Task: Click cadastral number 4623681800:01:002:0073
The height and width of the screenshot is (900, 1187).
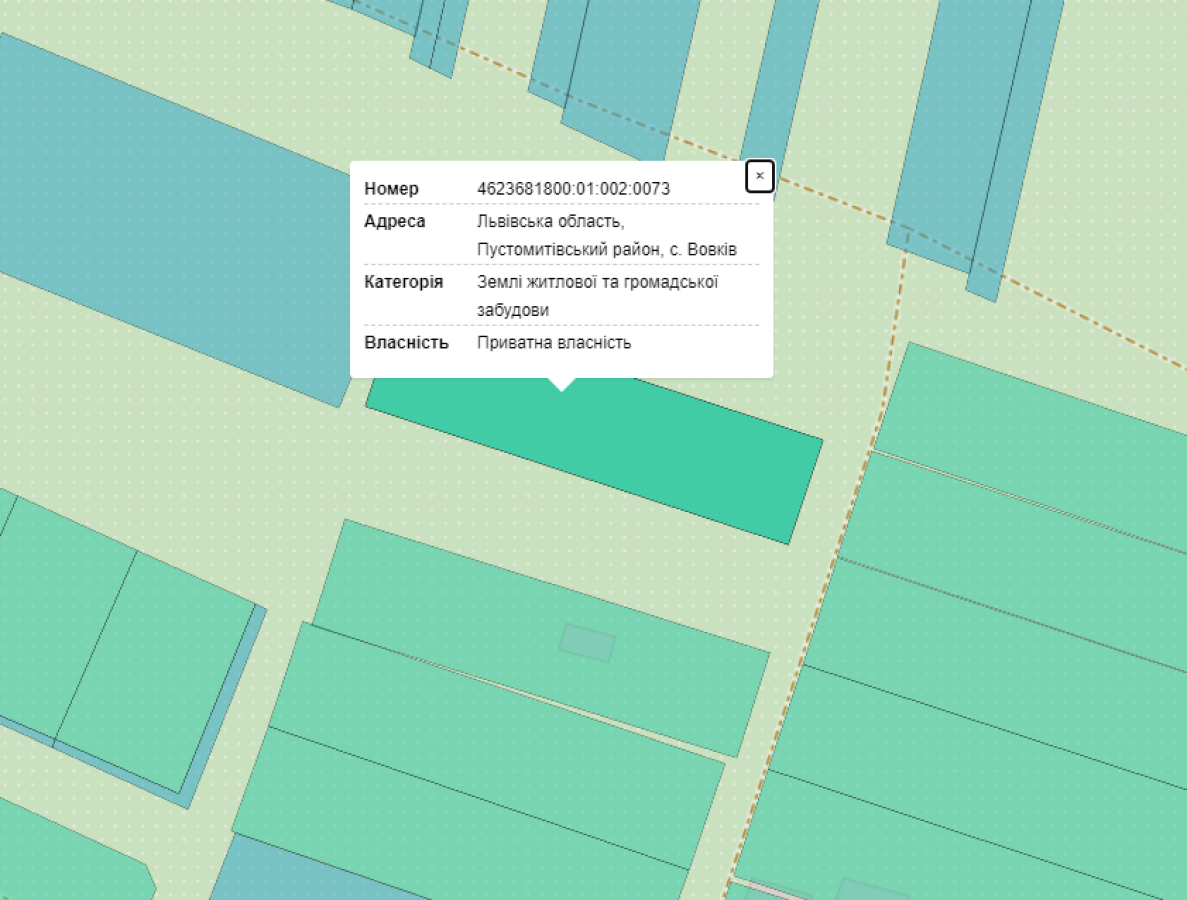Action: coord(573,189)
